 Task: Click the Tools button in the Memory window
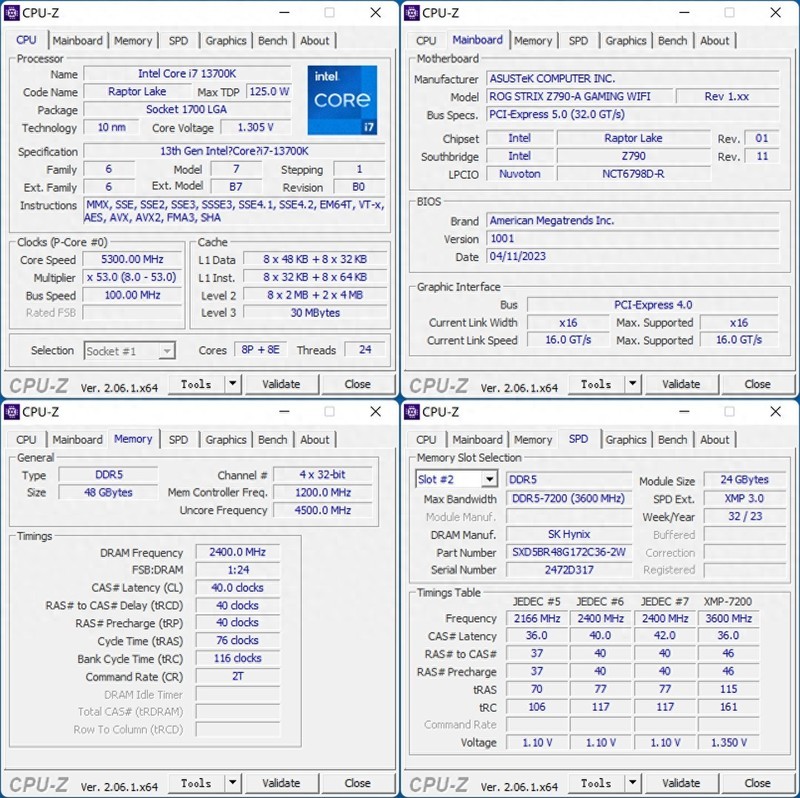[x=198, y=782]
